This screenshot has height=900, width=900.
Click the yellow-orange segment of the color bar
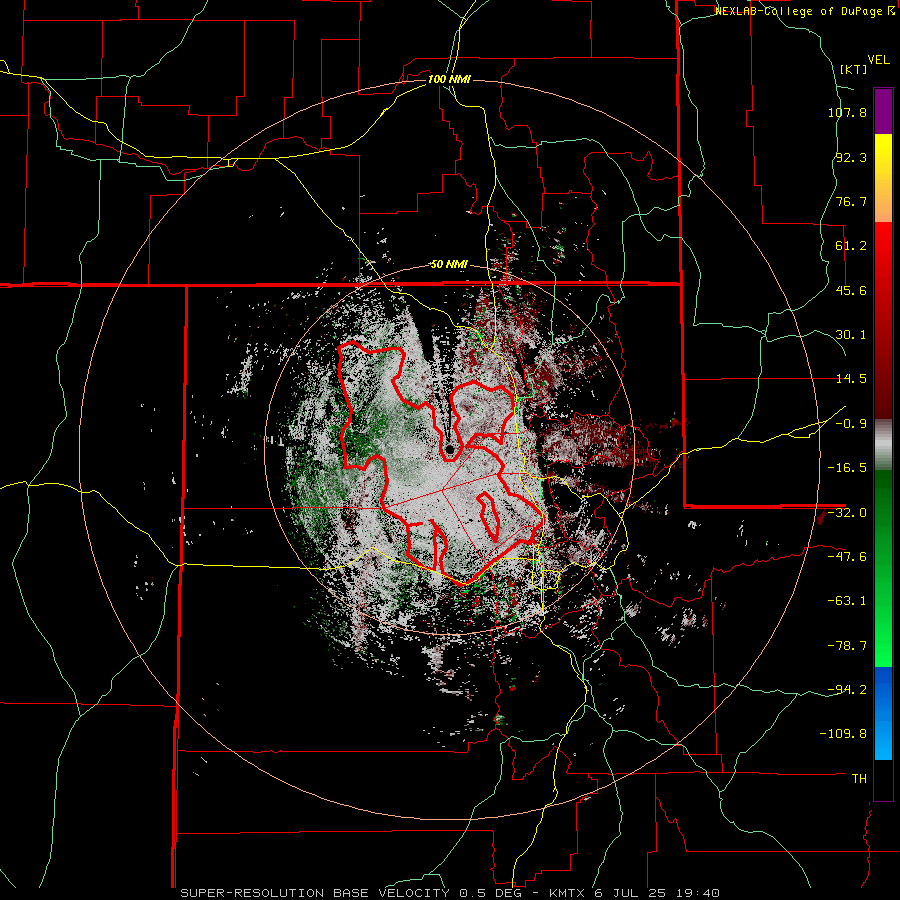[x=883, y=178]
